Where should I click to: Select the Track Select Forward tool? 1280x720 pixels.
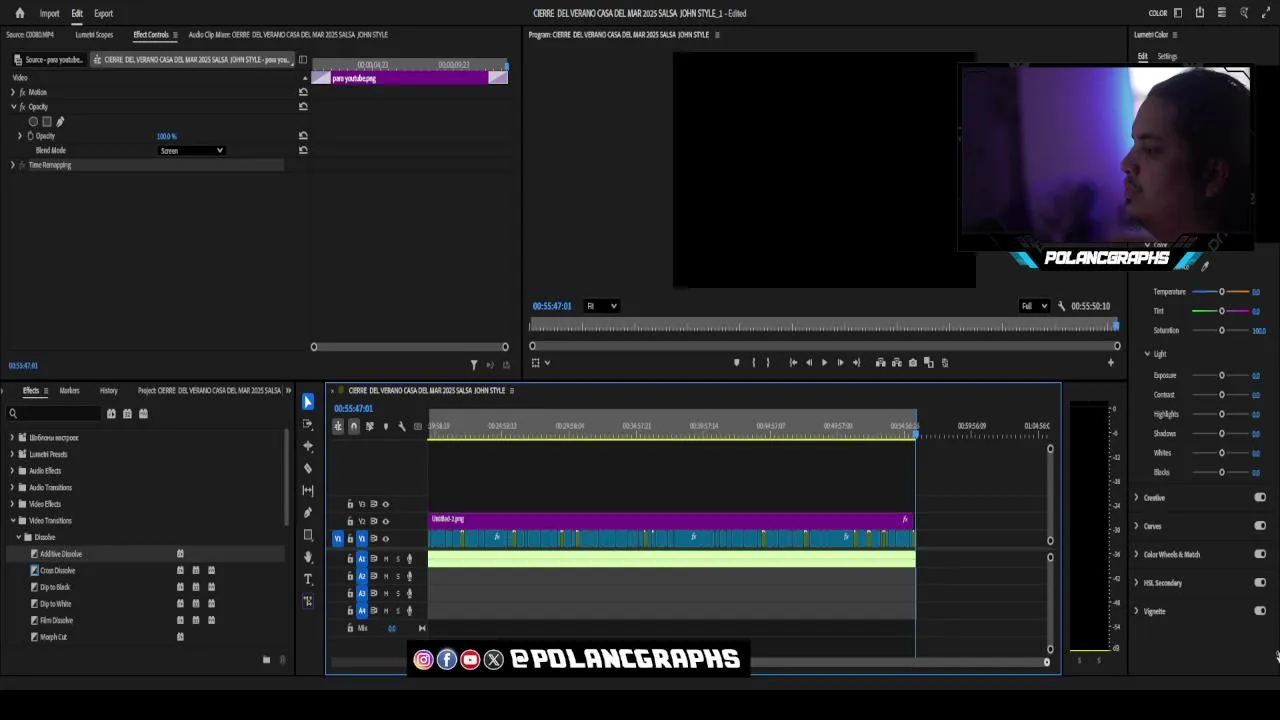(307, 424)
